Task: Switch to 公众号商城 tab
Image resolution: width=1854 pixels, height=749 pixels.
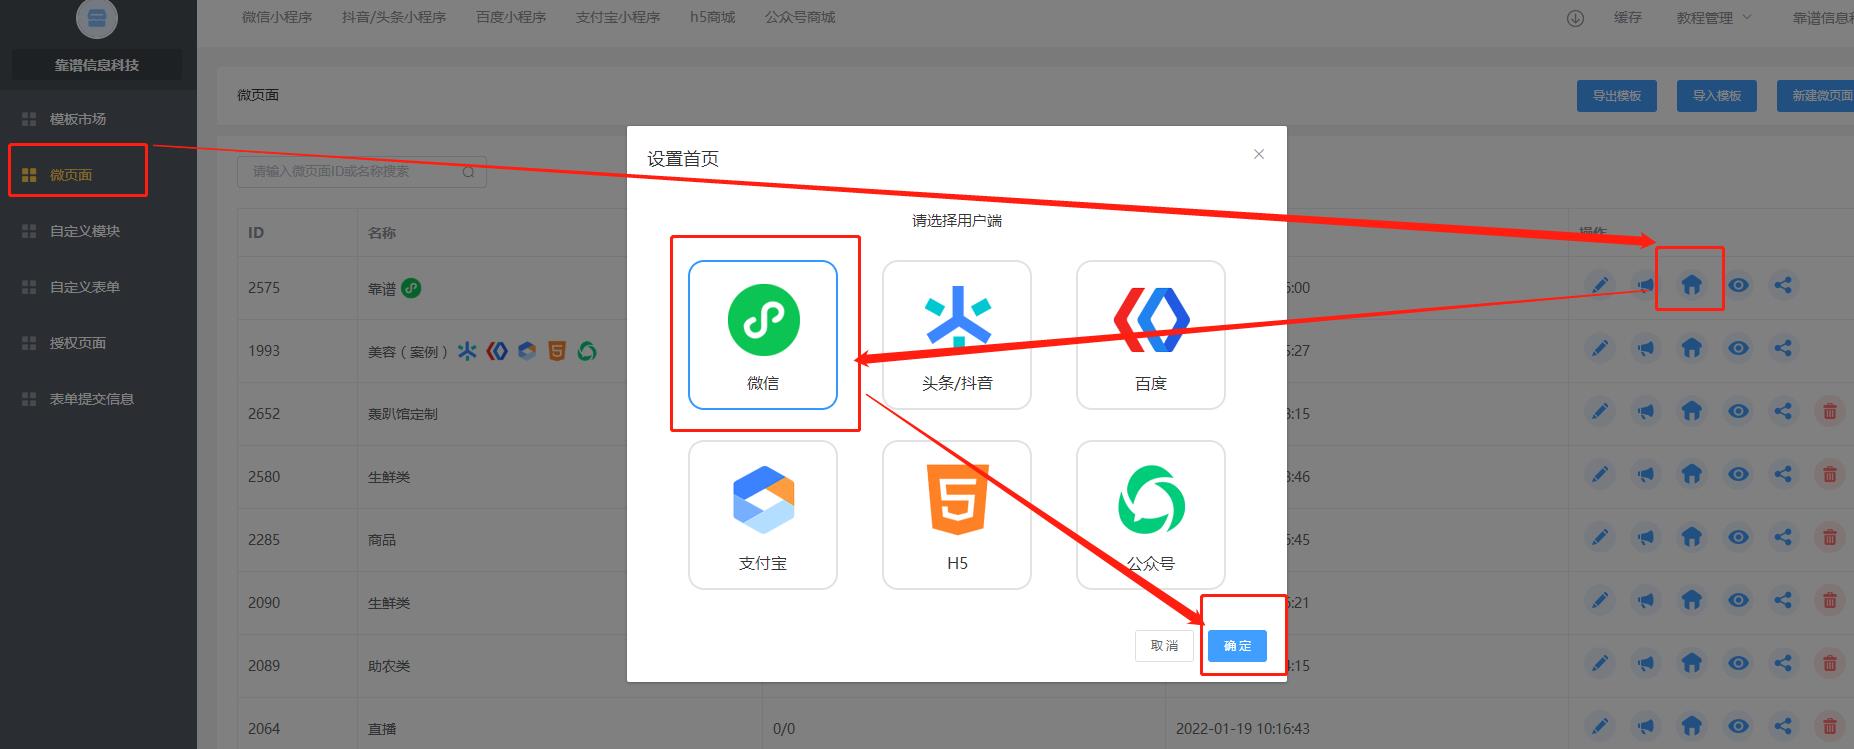Action: 800,17
